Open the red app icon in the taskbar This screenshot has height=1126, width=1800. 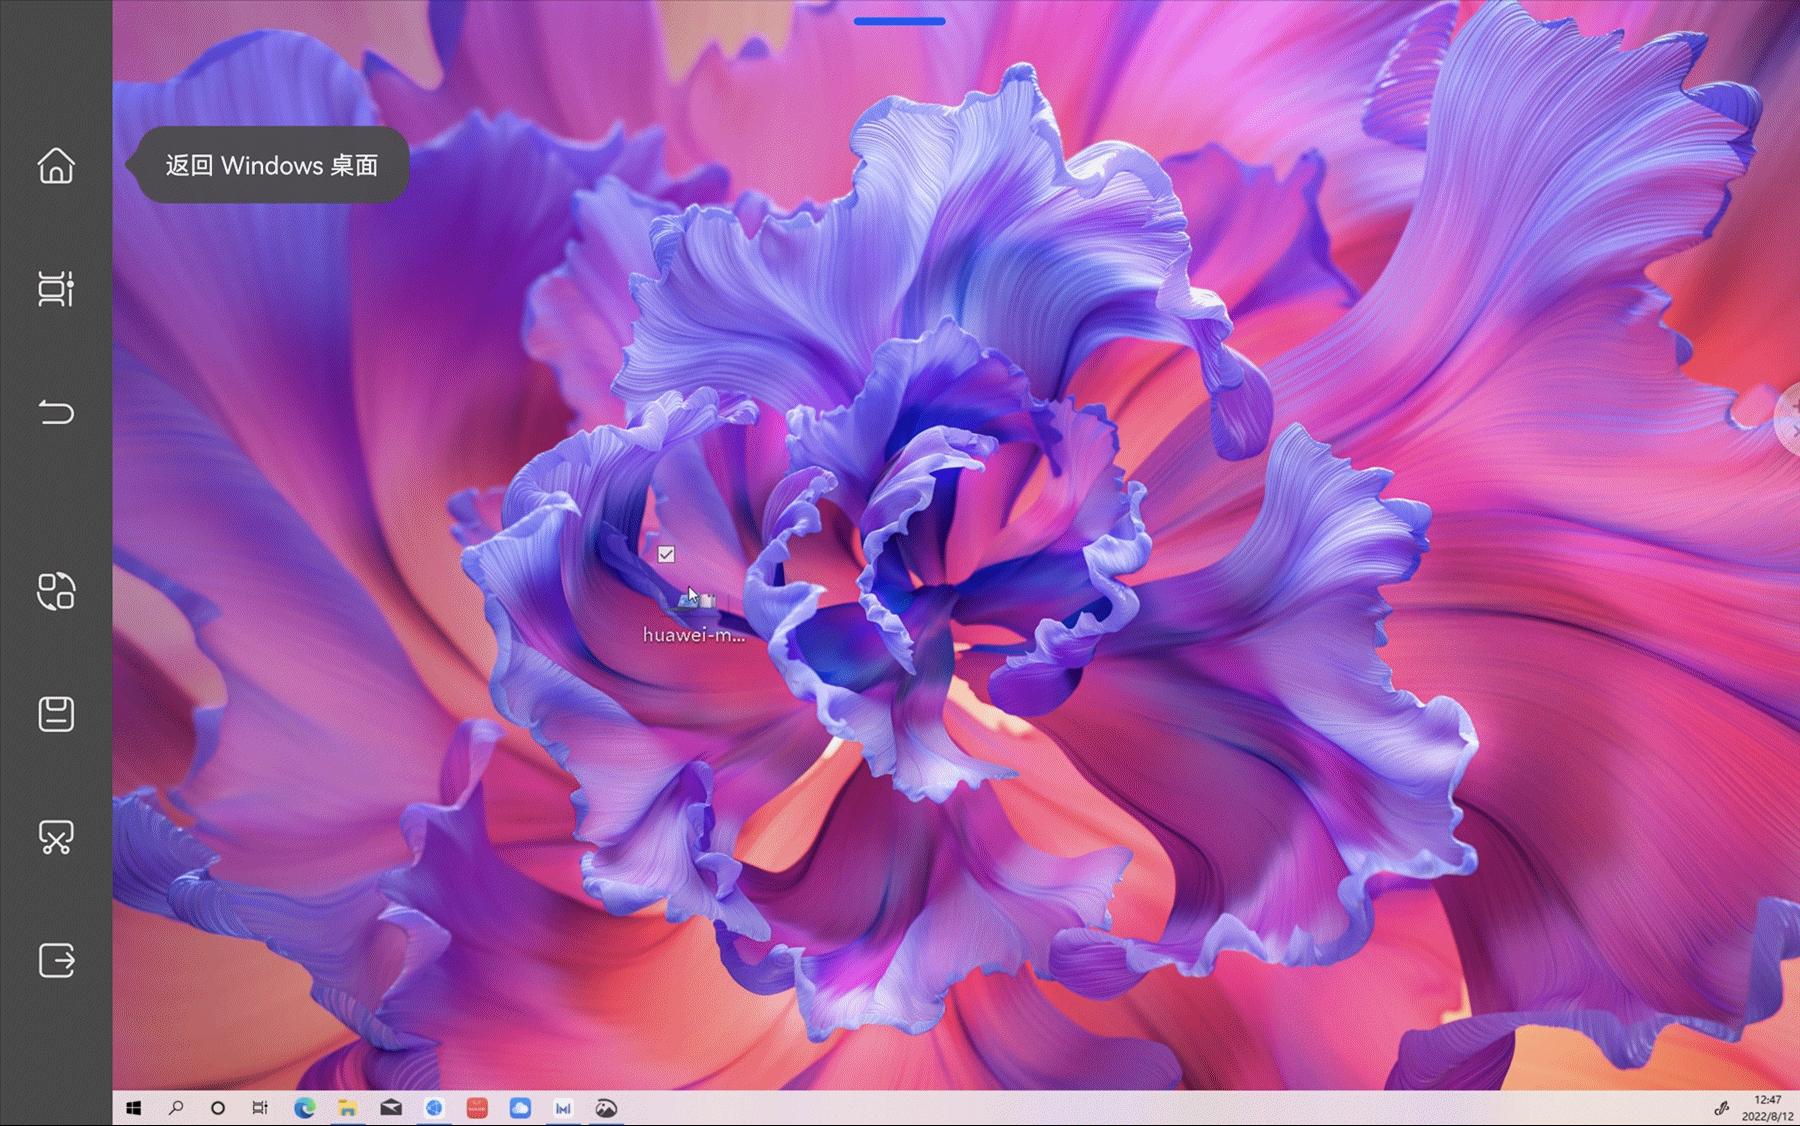pos(477,1108)
